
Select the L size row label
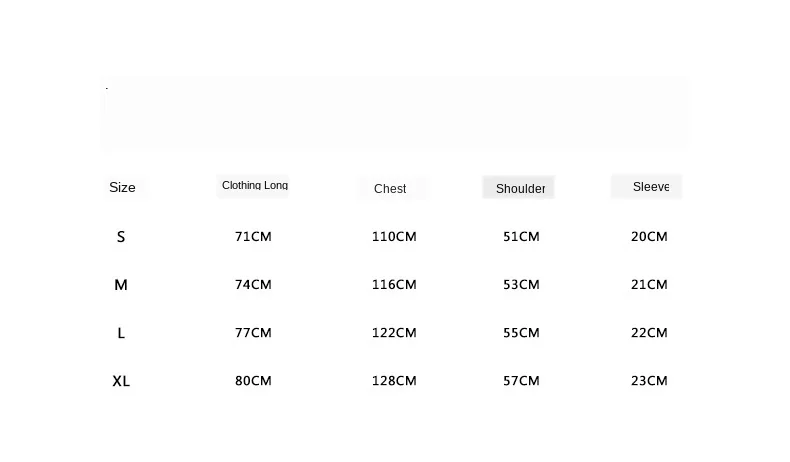[121, 333]
